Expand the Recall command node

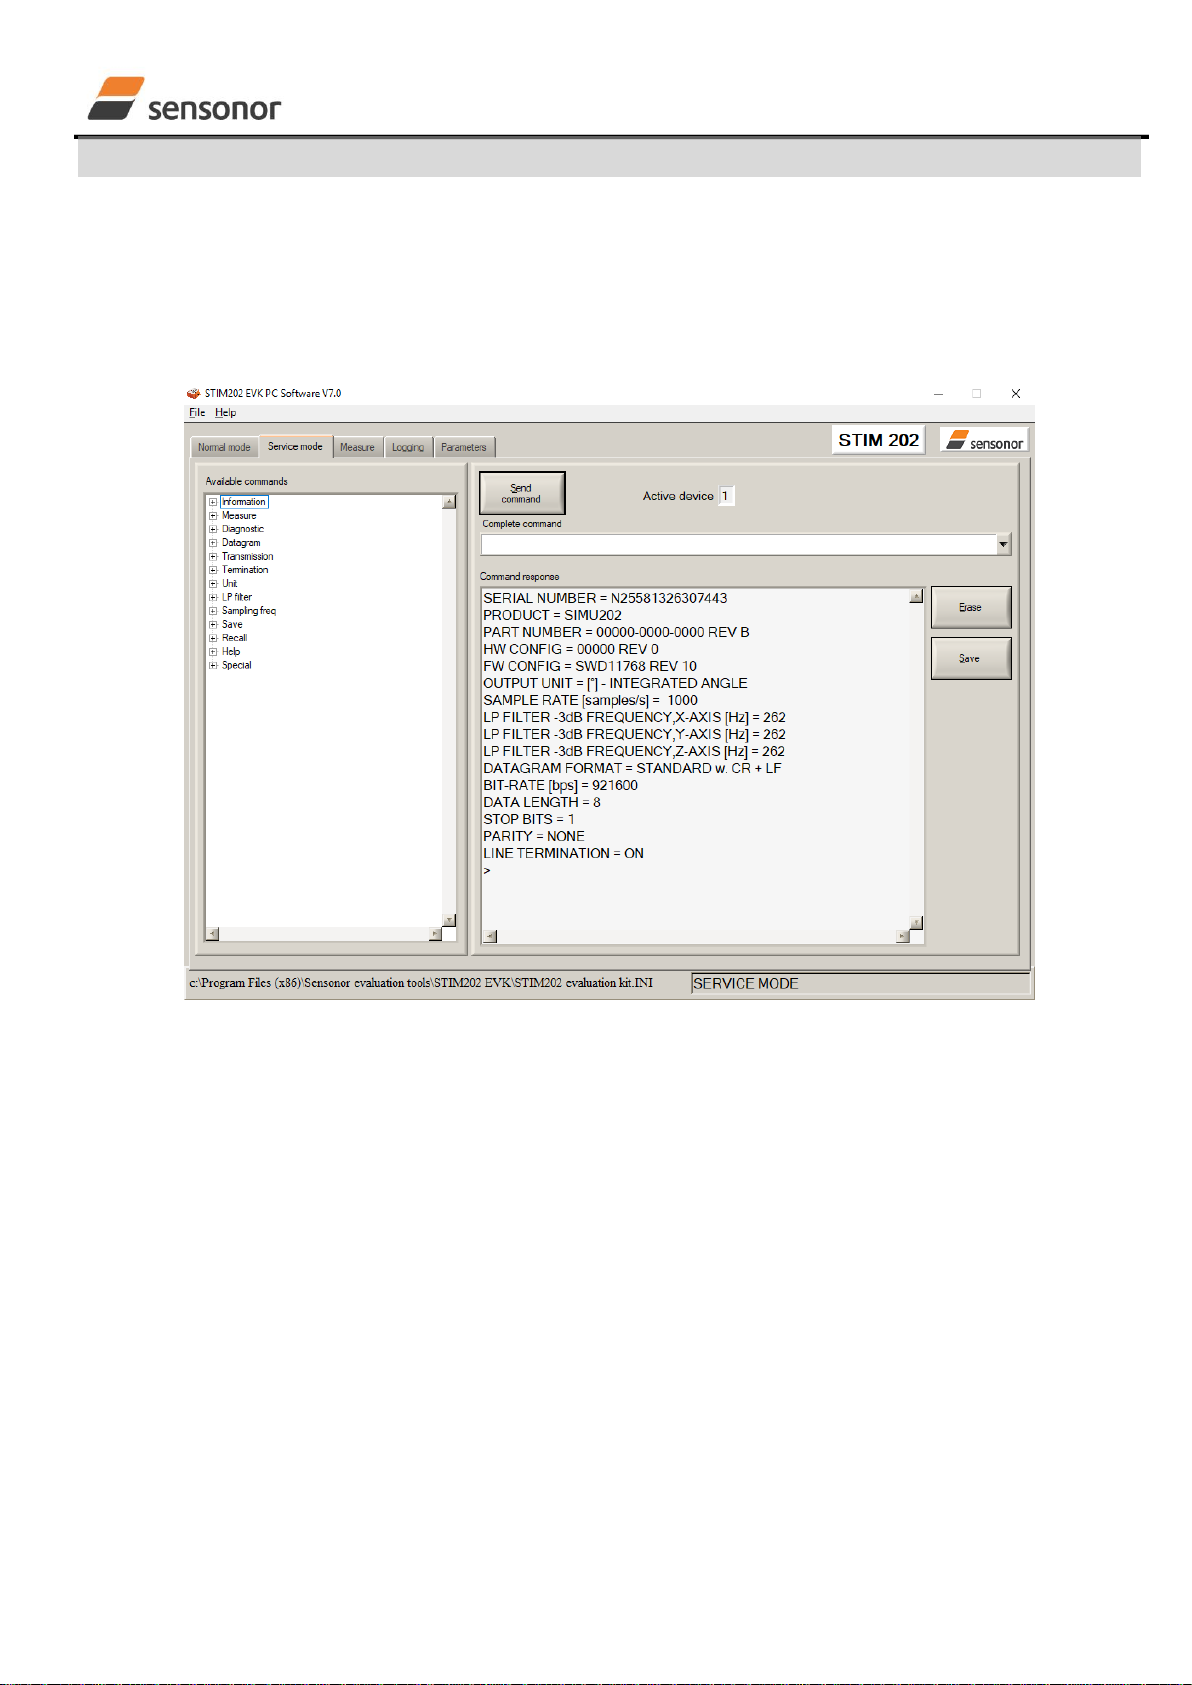213,638
